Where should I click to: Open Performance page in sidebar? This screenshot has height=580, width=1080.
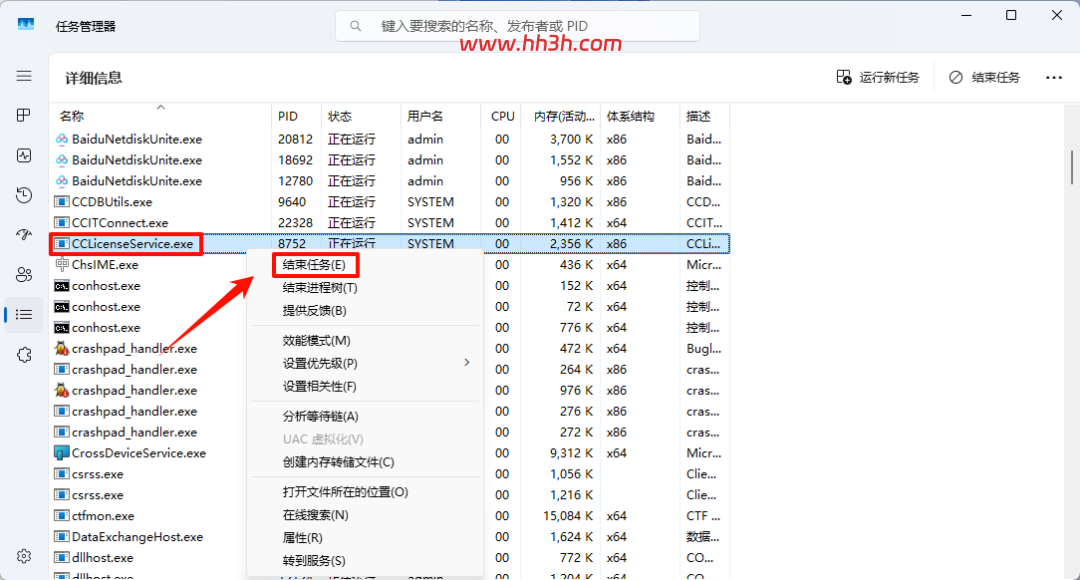tap(24, 155)
